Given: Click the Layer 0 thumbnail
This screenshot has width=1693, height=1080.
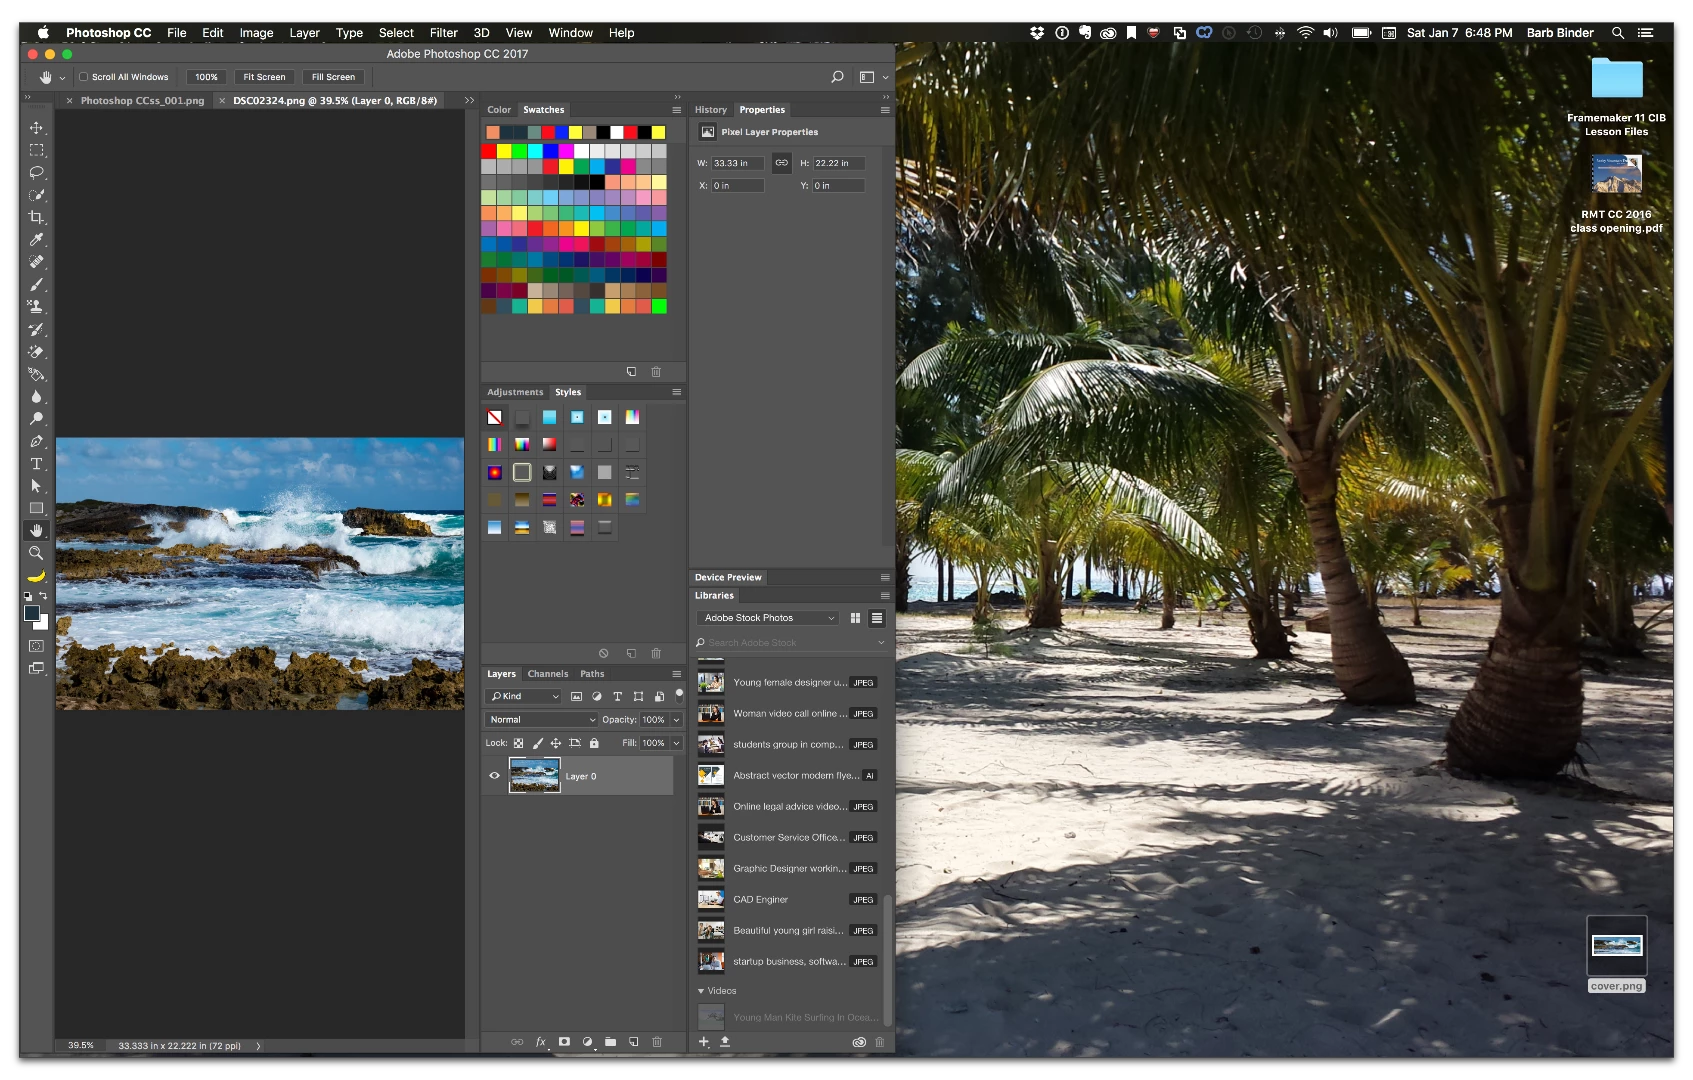Looking at the screenshot, I should (x=535, y=776).
